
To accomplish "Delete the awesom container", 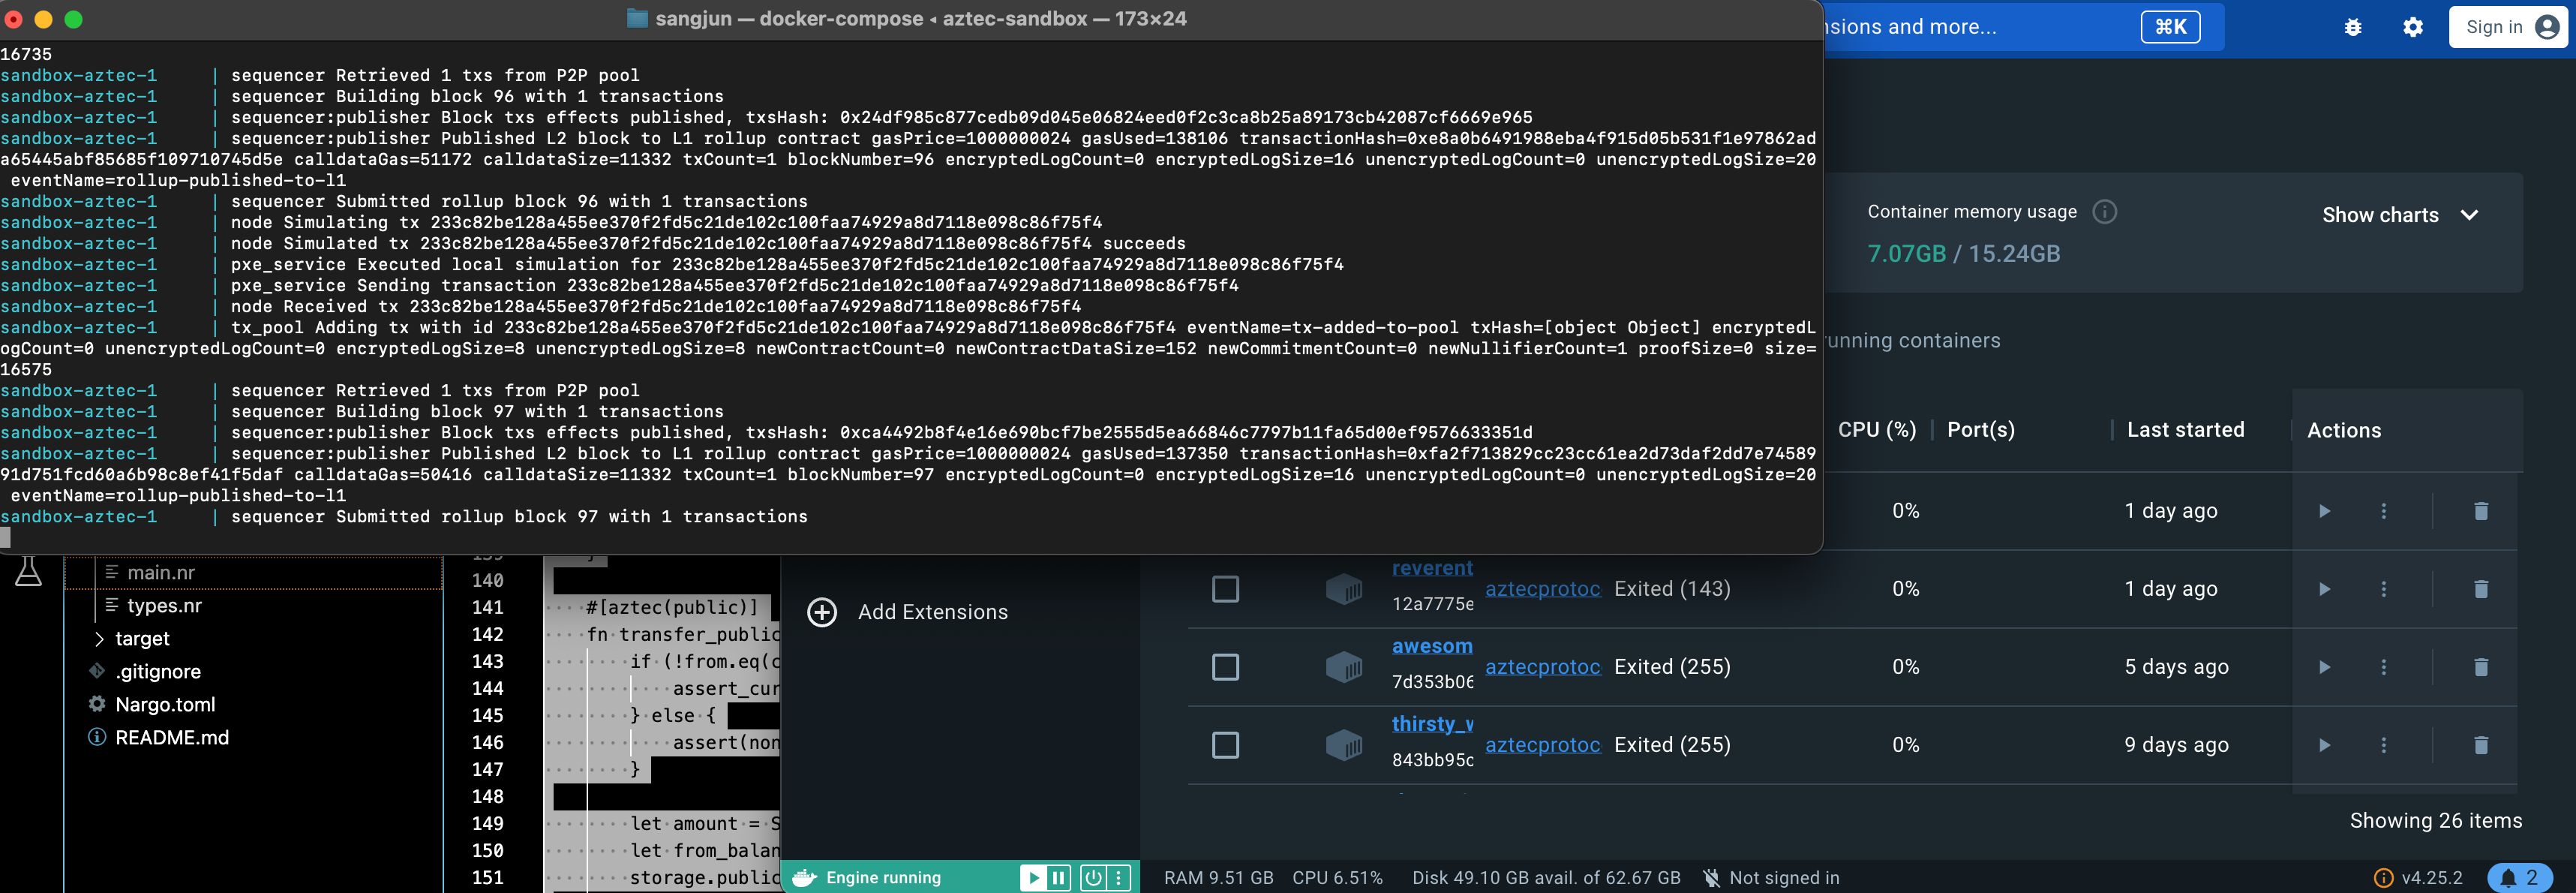I will pos(2480,667).
